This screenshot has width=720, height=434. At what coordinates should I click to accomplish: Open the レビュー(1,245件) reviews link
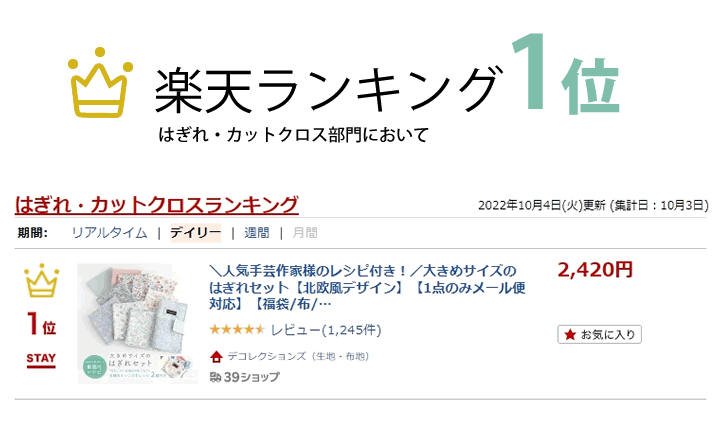click(x=325, y=330)
